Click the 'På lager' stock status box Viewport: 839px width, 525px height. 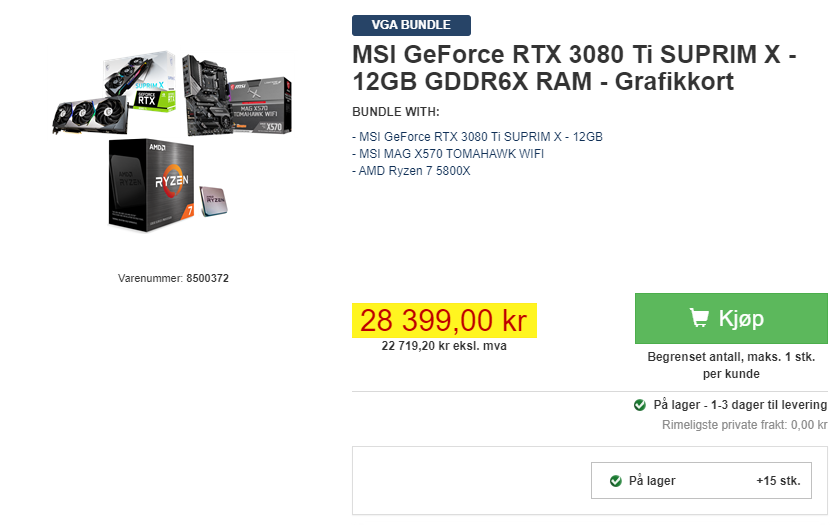point(701,481)
